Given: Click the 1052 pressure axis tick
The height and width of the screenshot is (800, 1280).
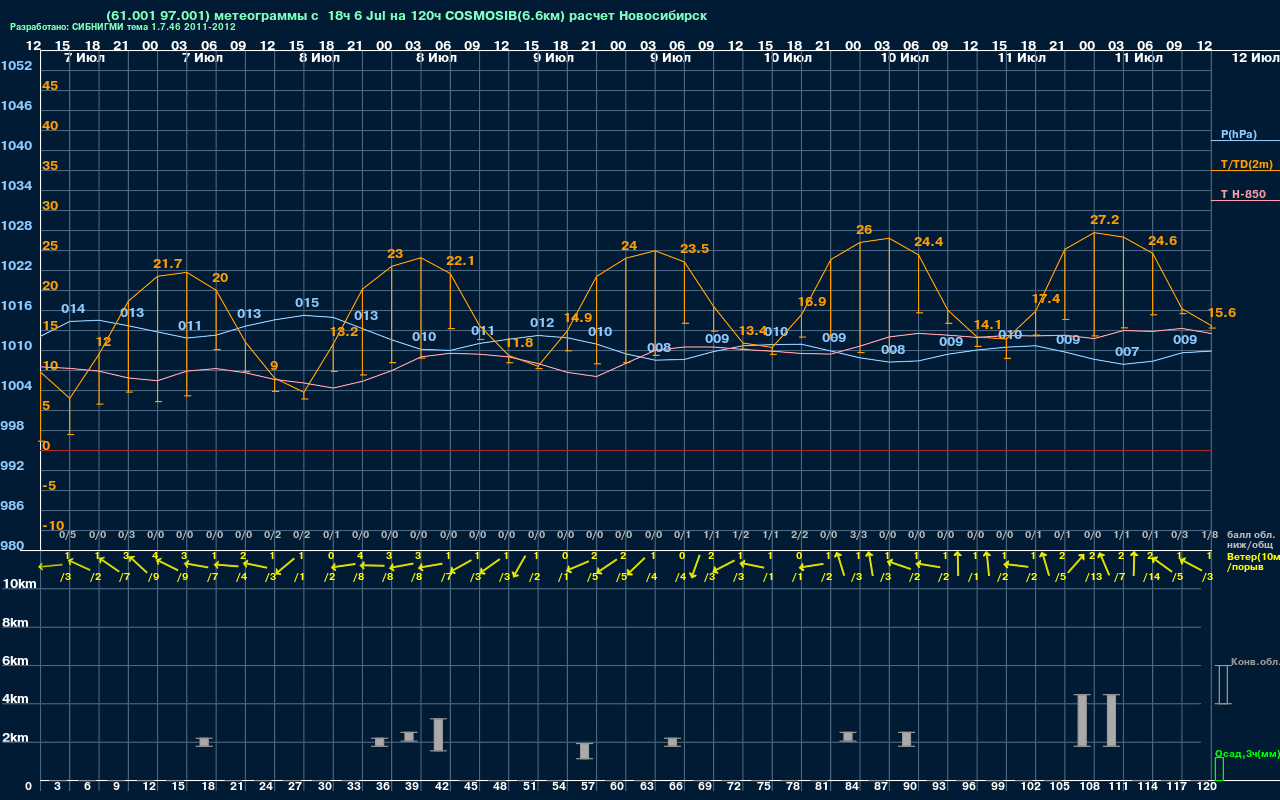Looking at the screenshot, I should click(16, 66).
